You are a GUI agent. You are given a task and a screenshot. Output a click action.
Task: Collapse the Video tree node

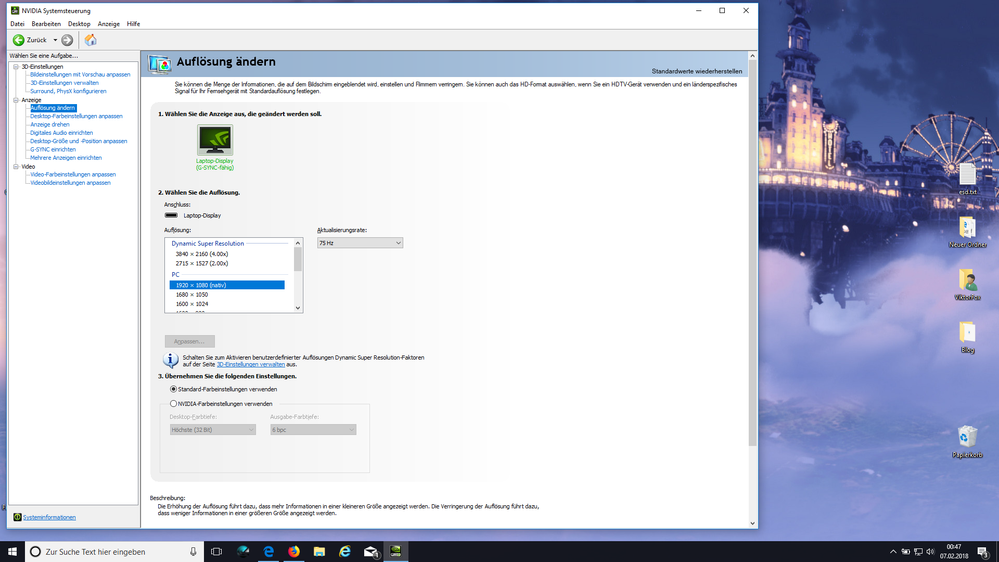16,166
